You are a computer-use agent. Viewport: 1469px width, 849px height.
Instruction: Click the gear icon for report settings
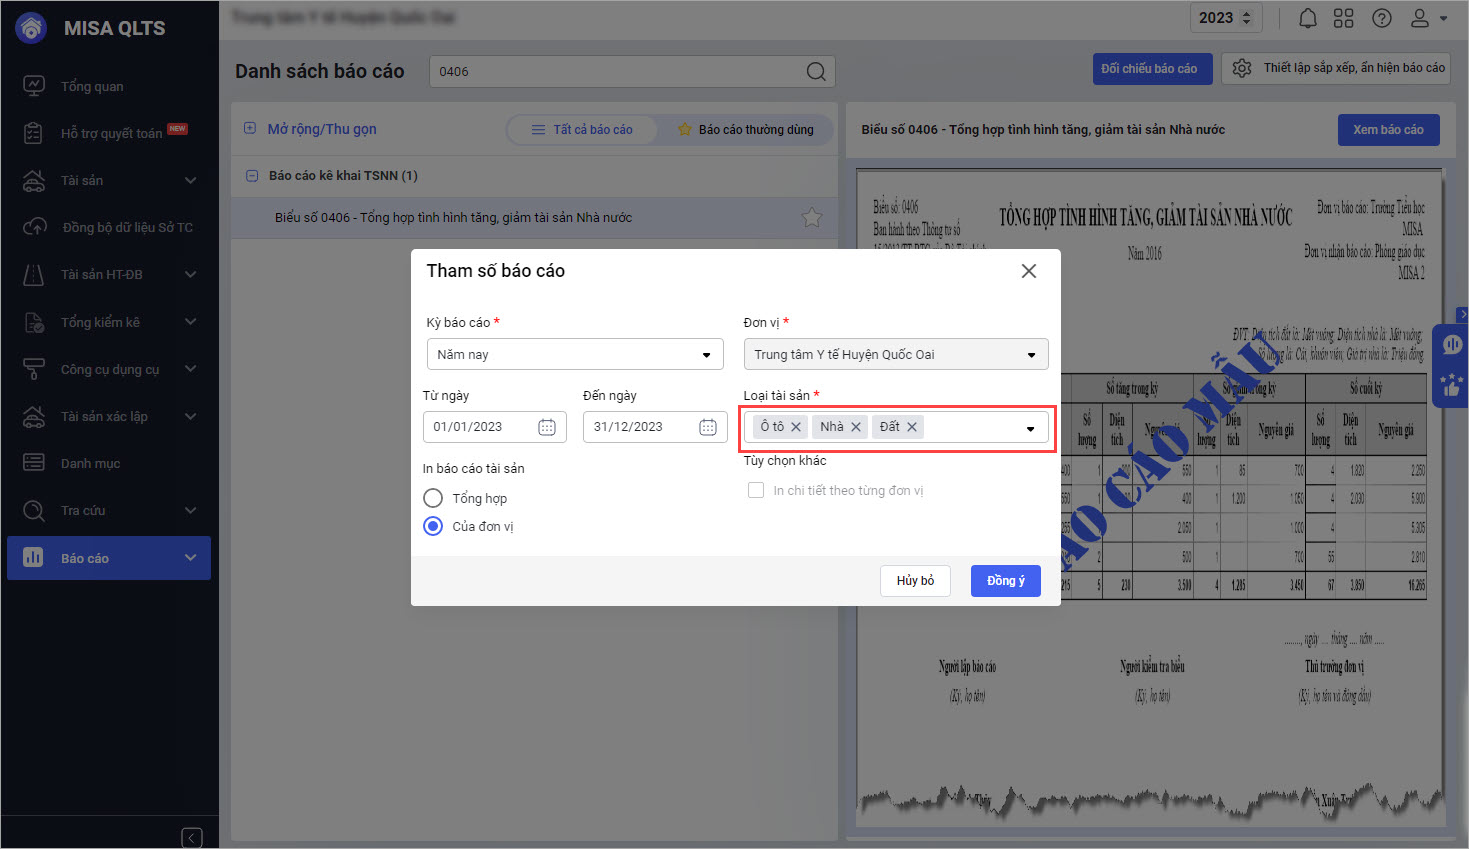tap(1242, 68)
